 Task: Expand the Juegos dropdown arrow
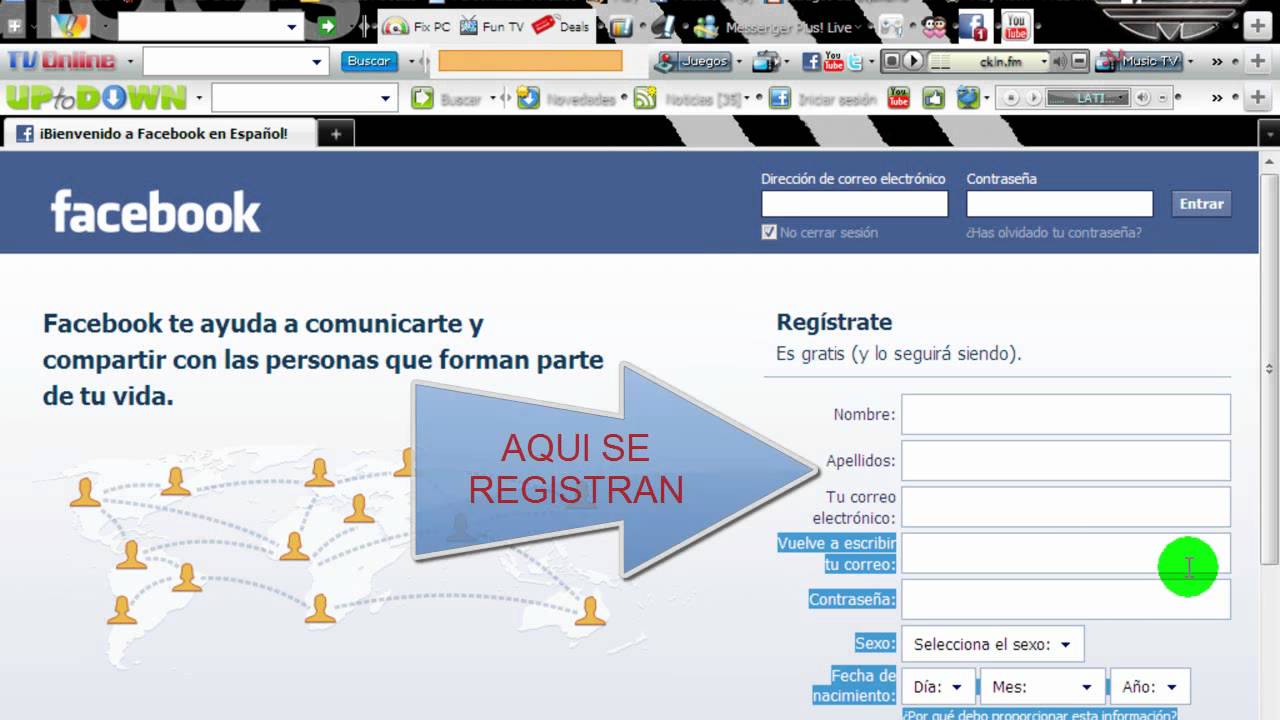pos(739,62)
